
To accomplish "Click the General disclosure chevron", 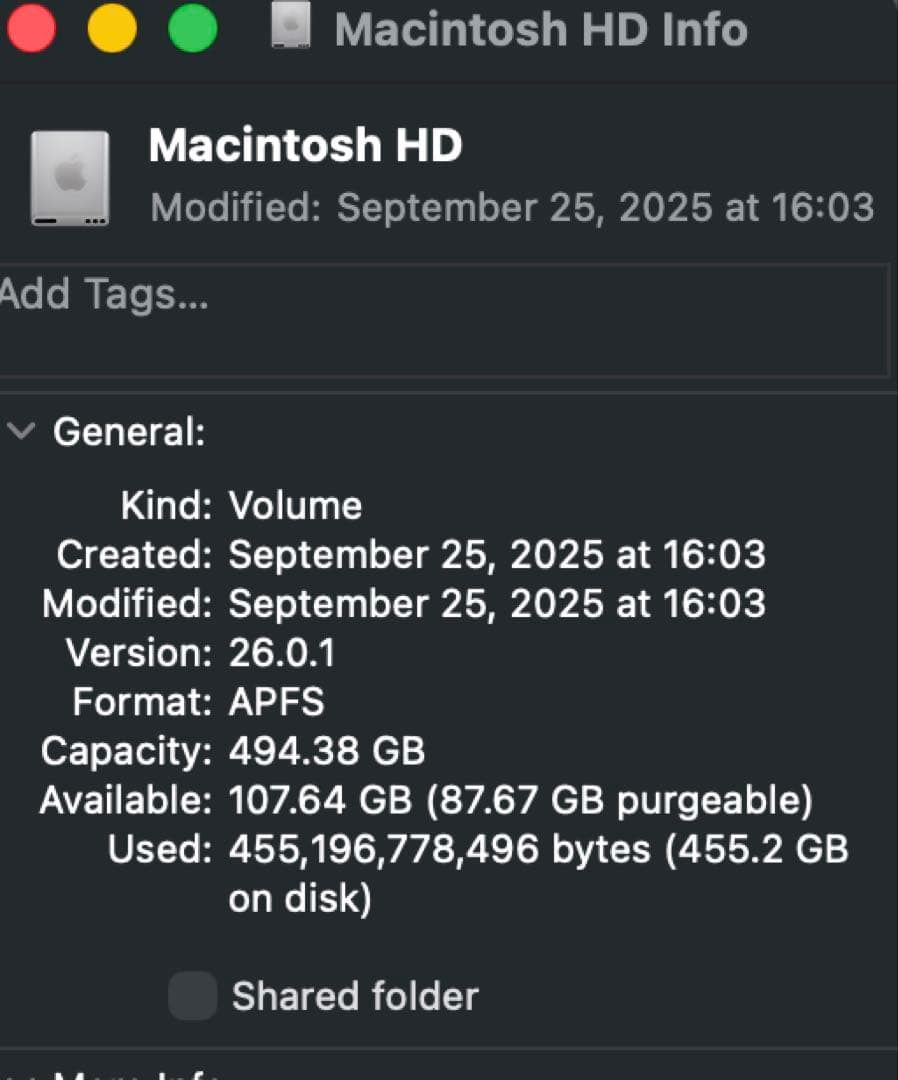I will pyautogui.click(x=22, y=432).
